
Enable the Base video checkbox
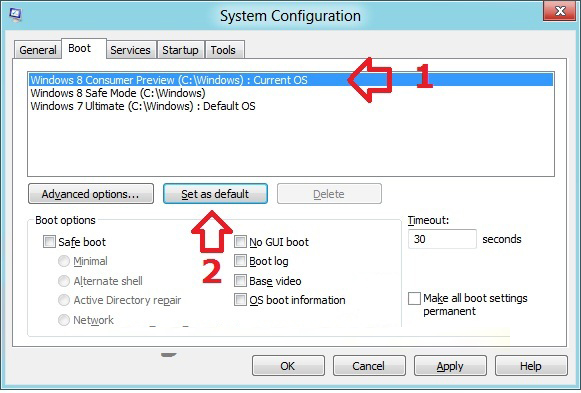240,281
